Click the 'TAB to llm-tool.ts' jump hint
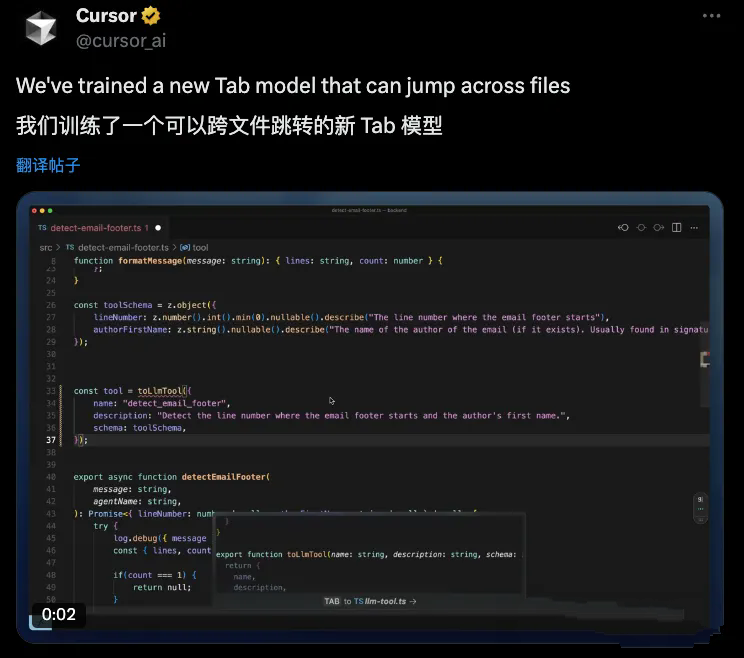 pyautogui.click(x=370, y=601)
